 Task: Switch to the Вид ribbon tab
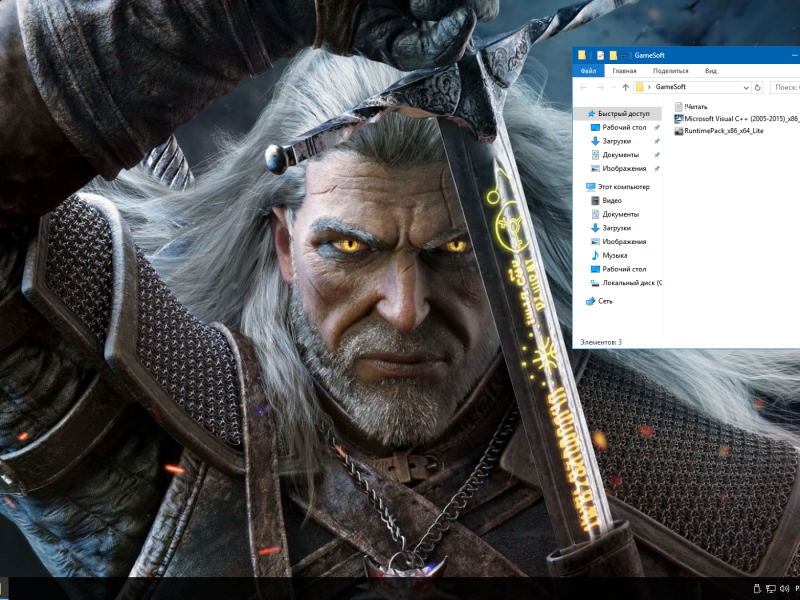click(711, 71)
